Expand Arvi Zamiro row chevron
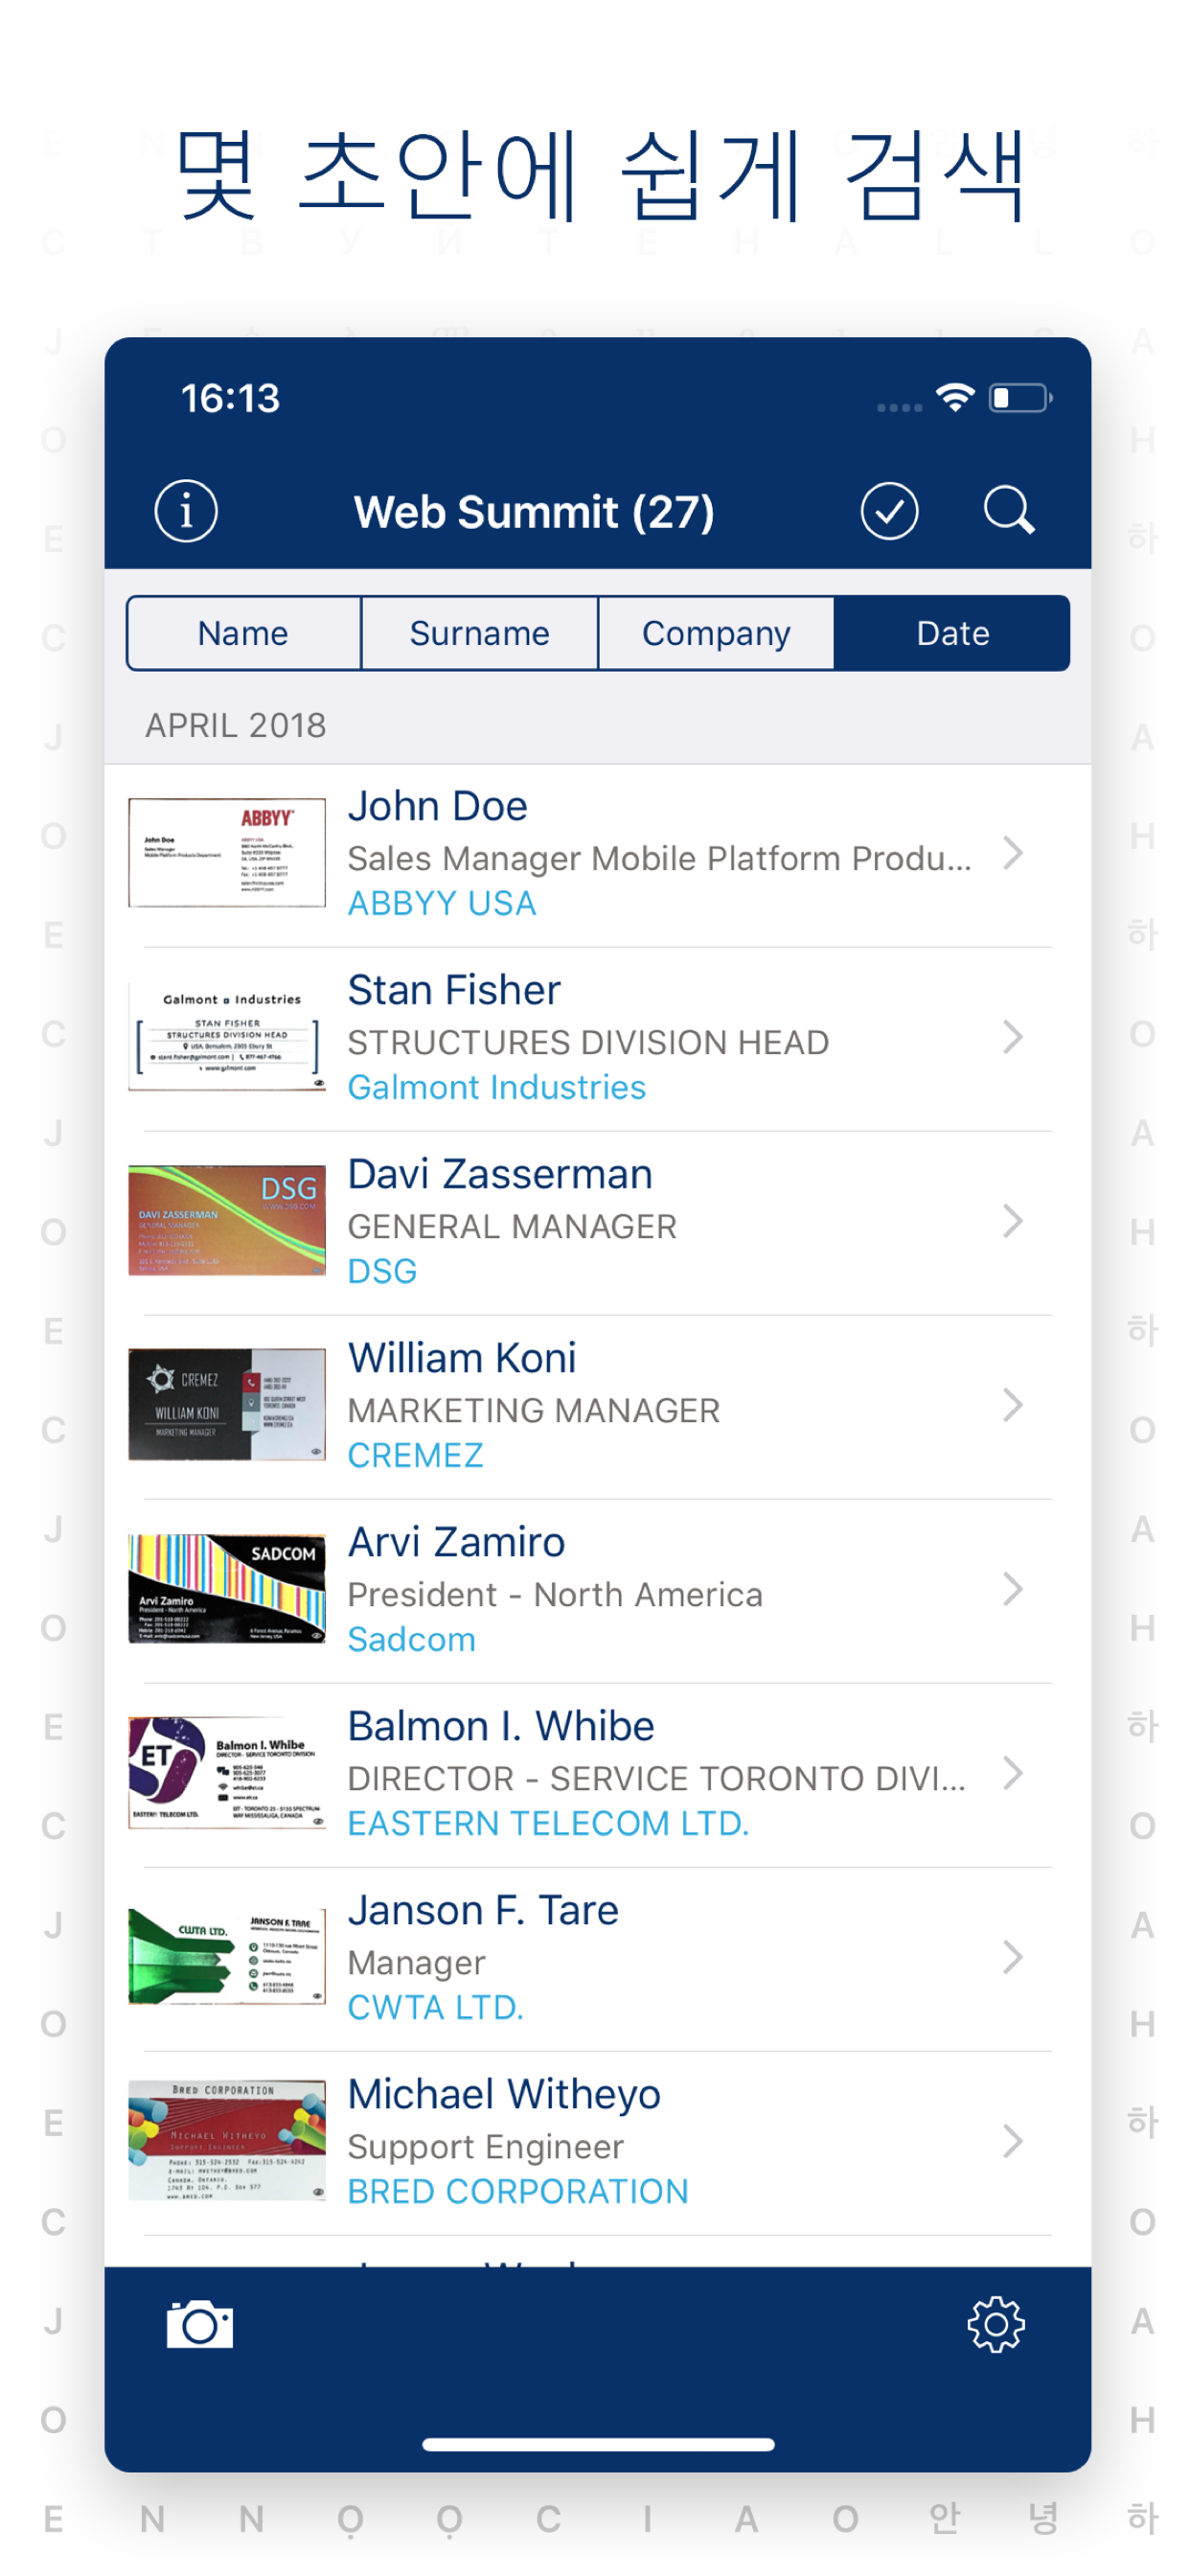Screen dimensions: 1190x2576 pyautogui.click(x=1012, y=1589)
